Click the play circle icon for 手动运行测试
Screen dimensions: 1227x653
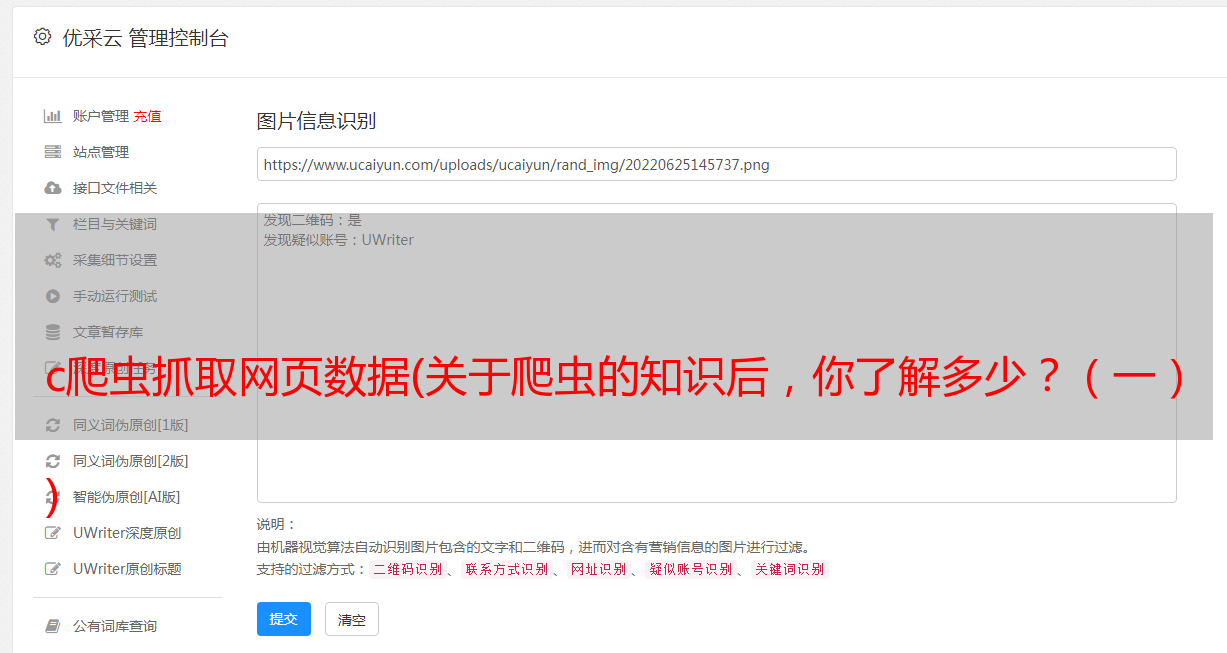point(53,296)
